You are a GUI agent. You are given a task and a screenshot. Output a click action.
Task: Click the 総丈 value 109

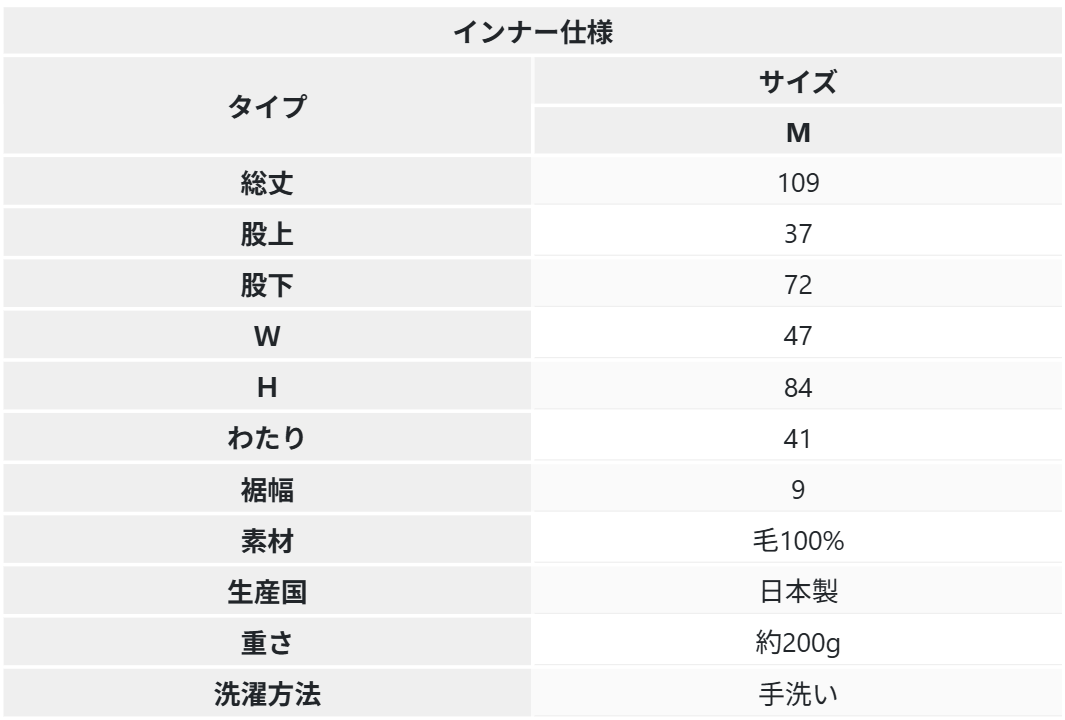tap(797, 183)
